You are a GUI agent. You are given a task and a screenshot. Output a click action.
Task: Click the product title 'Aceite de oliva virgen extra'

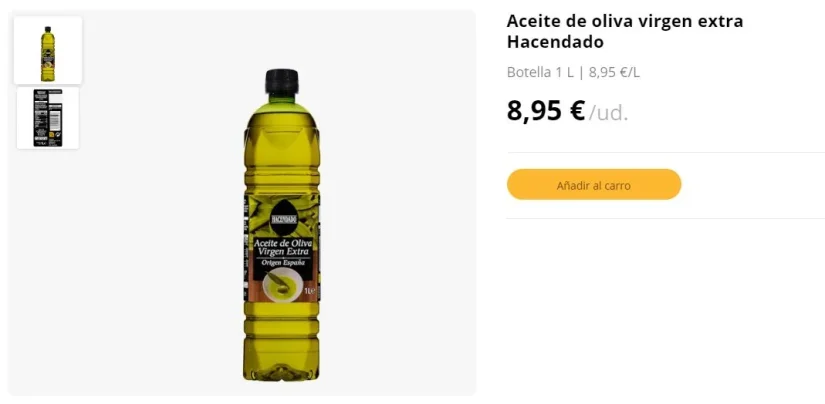pyautogui.click(x=625, y=22)
